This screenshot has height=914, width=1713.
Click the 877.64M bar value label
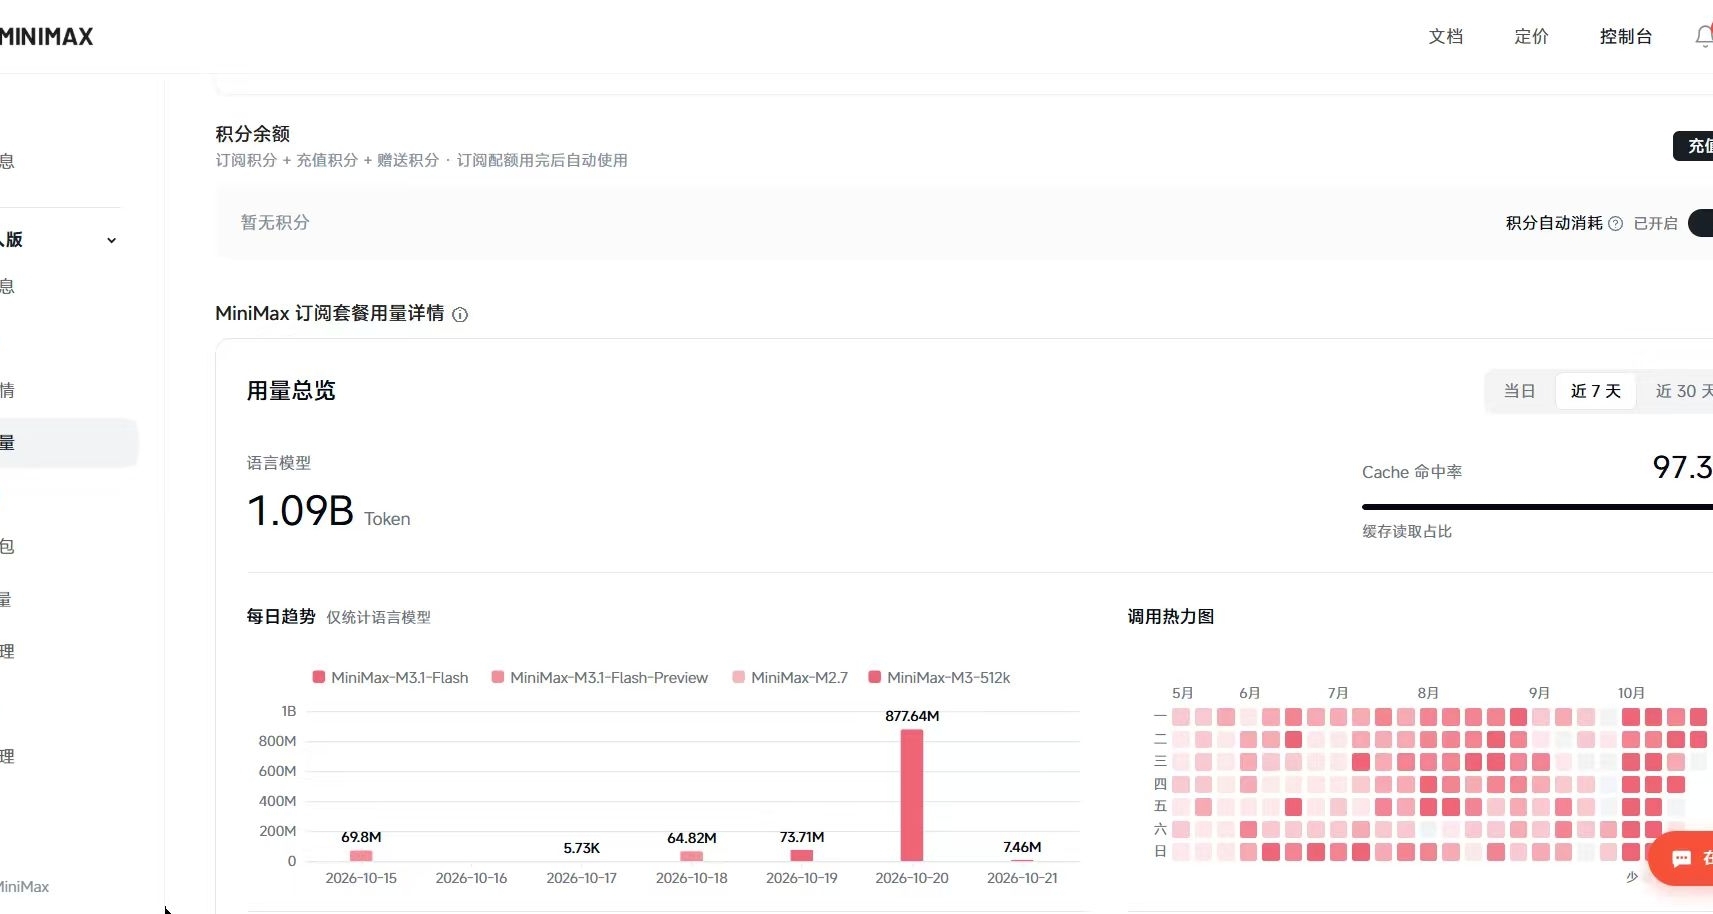point(912,716)
